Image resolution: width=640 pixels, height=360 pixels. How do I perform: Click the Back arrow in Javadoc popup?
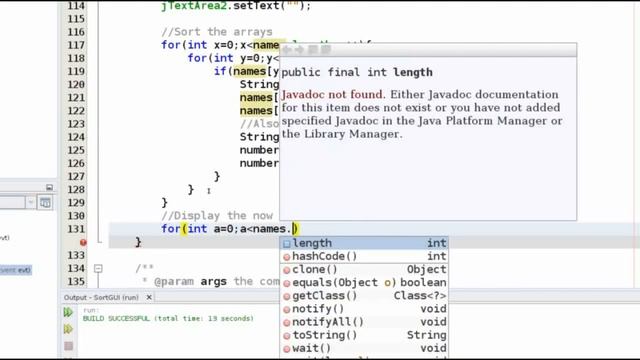287,50
